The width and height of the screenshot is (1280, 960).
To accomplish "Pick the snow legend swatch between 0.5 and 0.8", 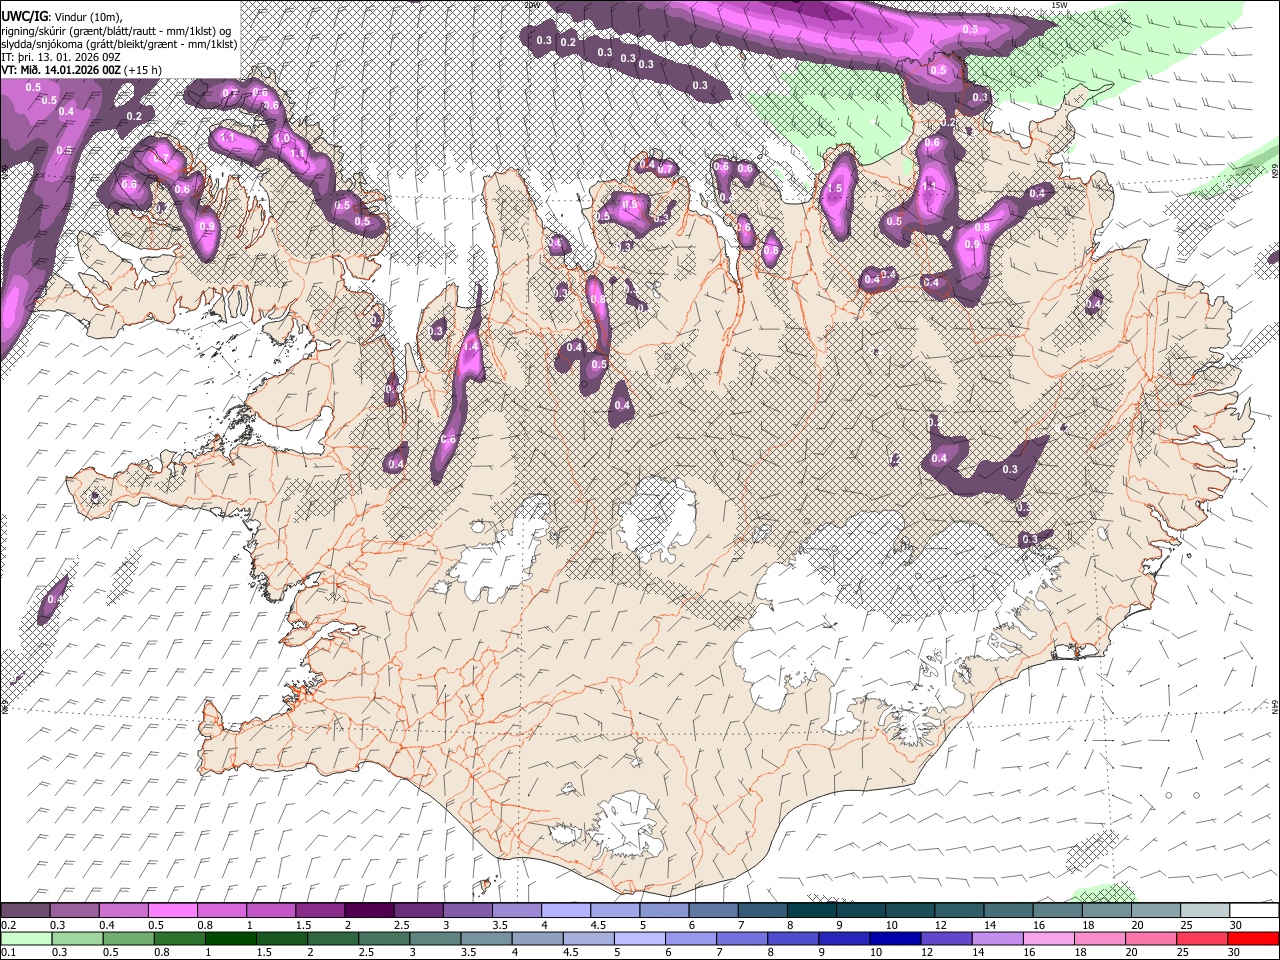I will point(173,911).
